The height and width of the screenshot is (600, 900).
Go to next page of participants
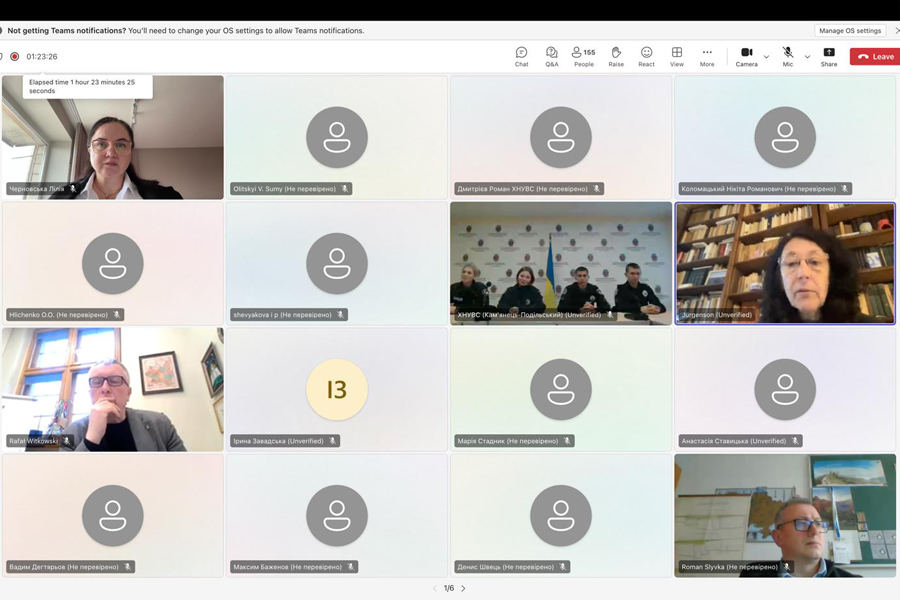463,588
